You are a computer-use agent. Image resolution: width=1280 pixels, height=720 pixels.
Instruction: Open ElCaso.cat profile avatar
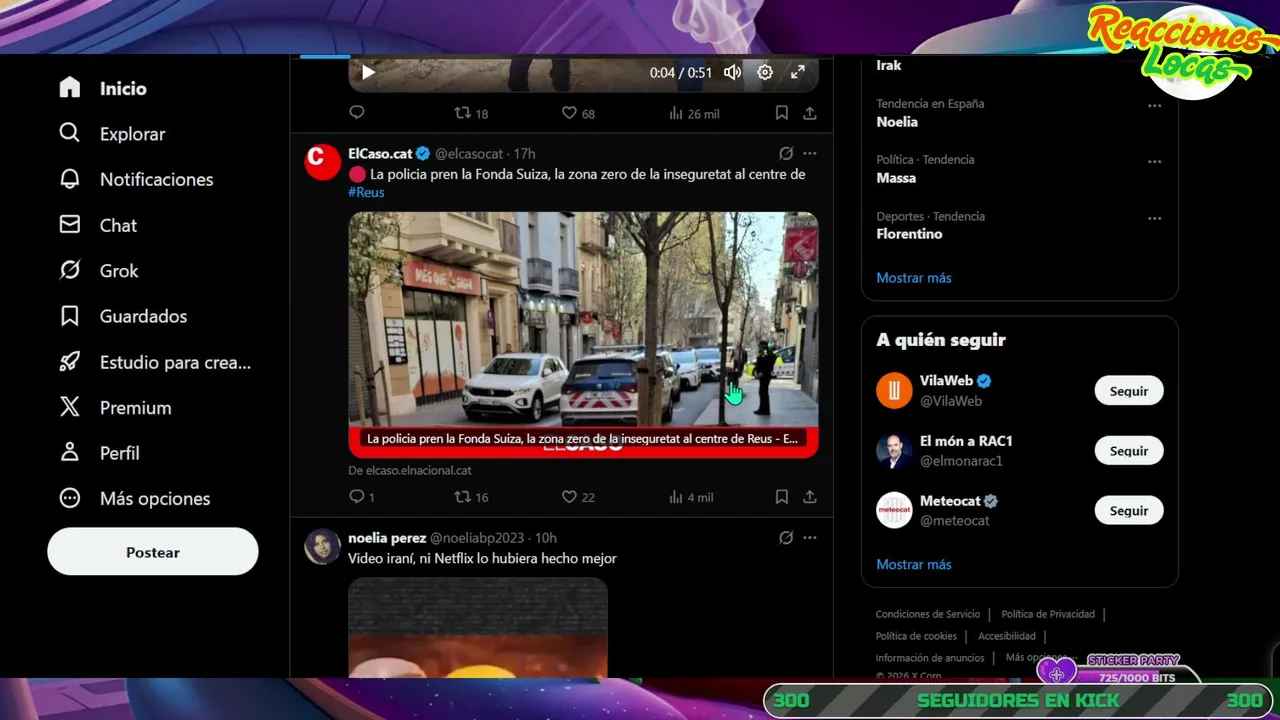[x=323, y=161]
